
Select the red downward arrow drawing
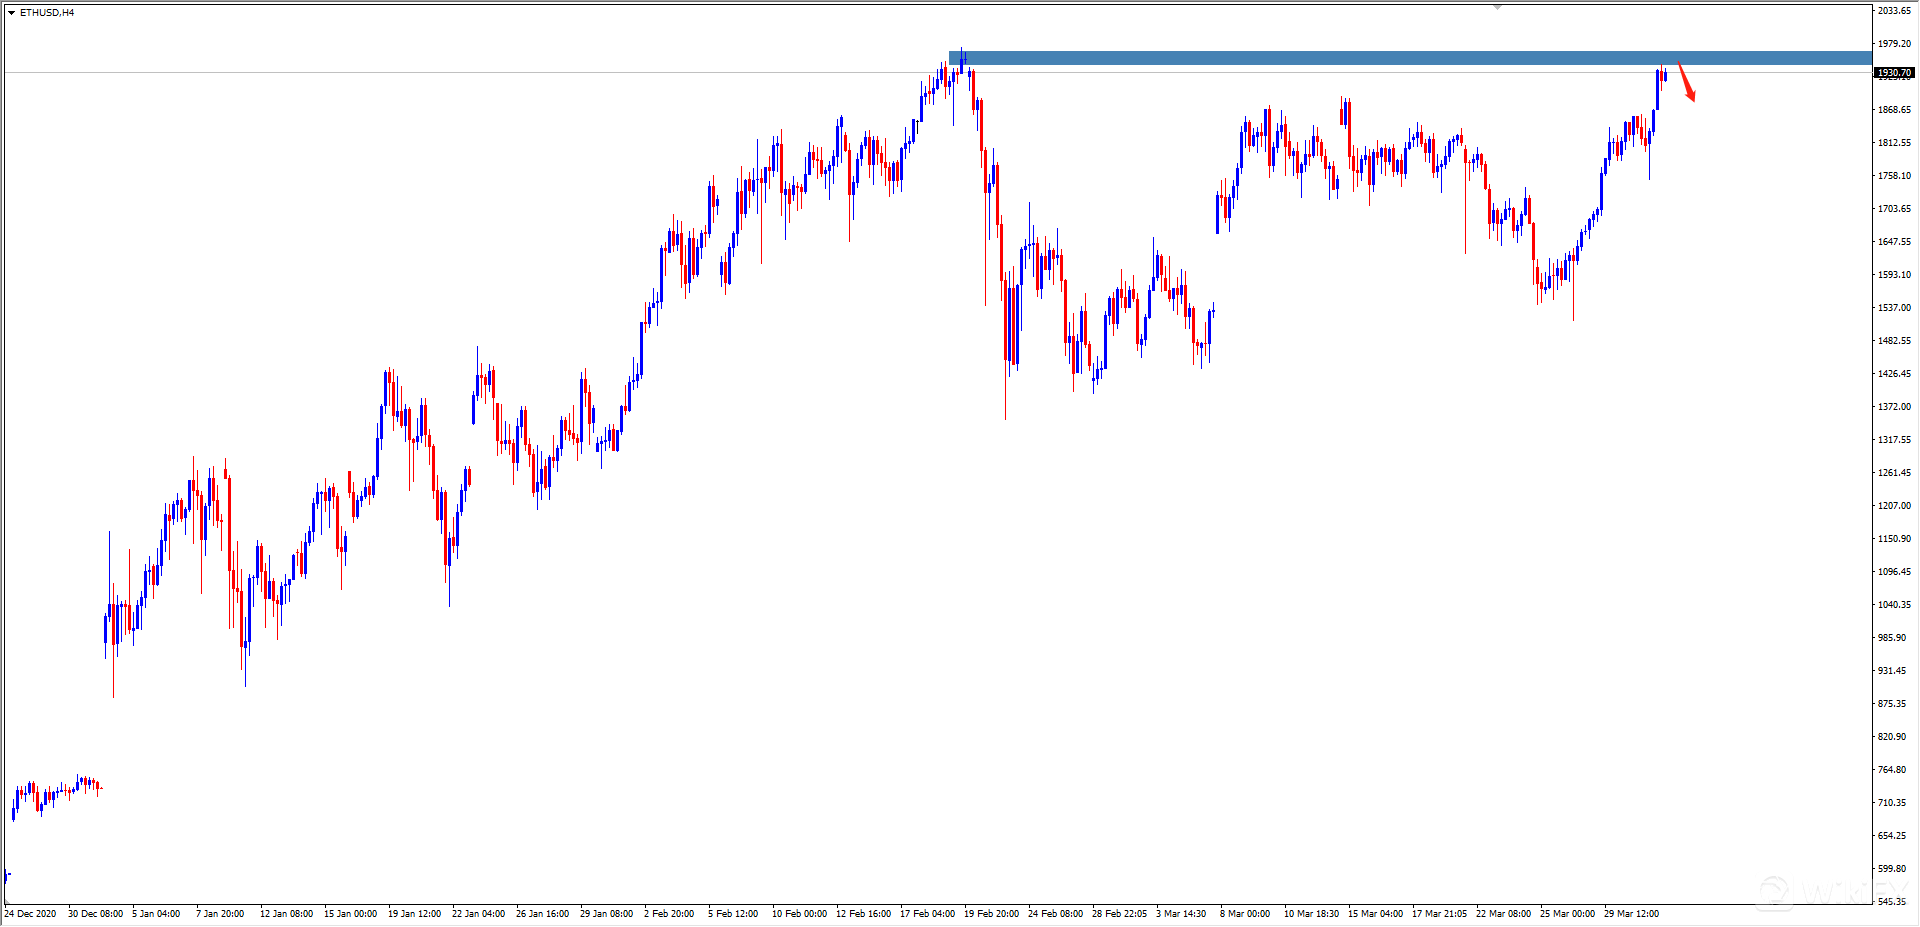coord(1686,82)
